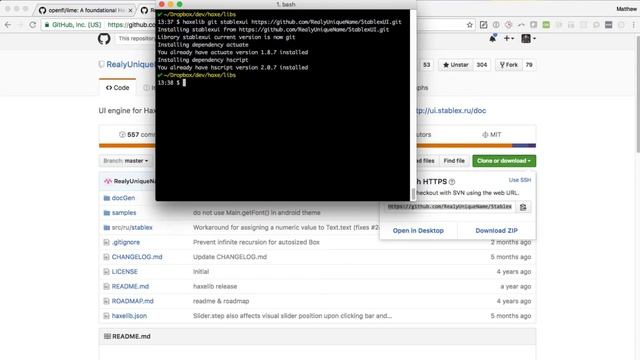Click the samples folder icon

pyautogui.click(x=107, y=213)
